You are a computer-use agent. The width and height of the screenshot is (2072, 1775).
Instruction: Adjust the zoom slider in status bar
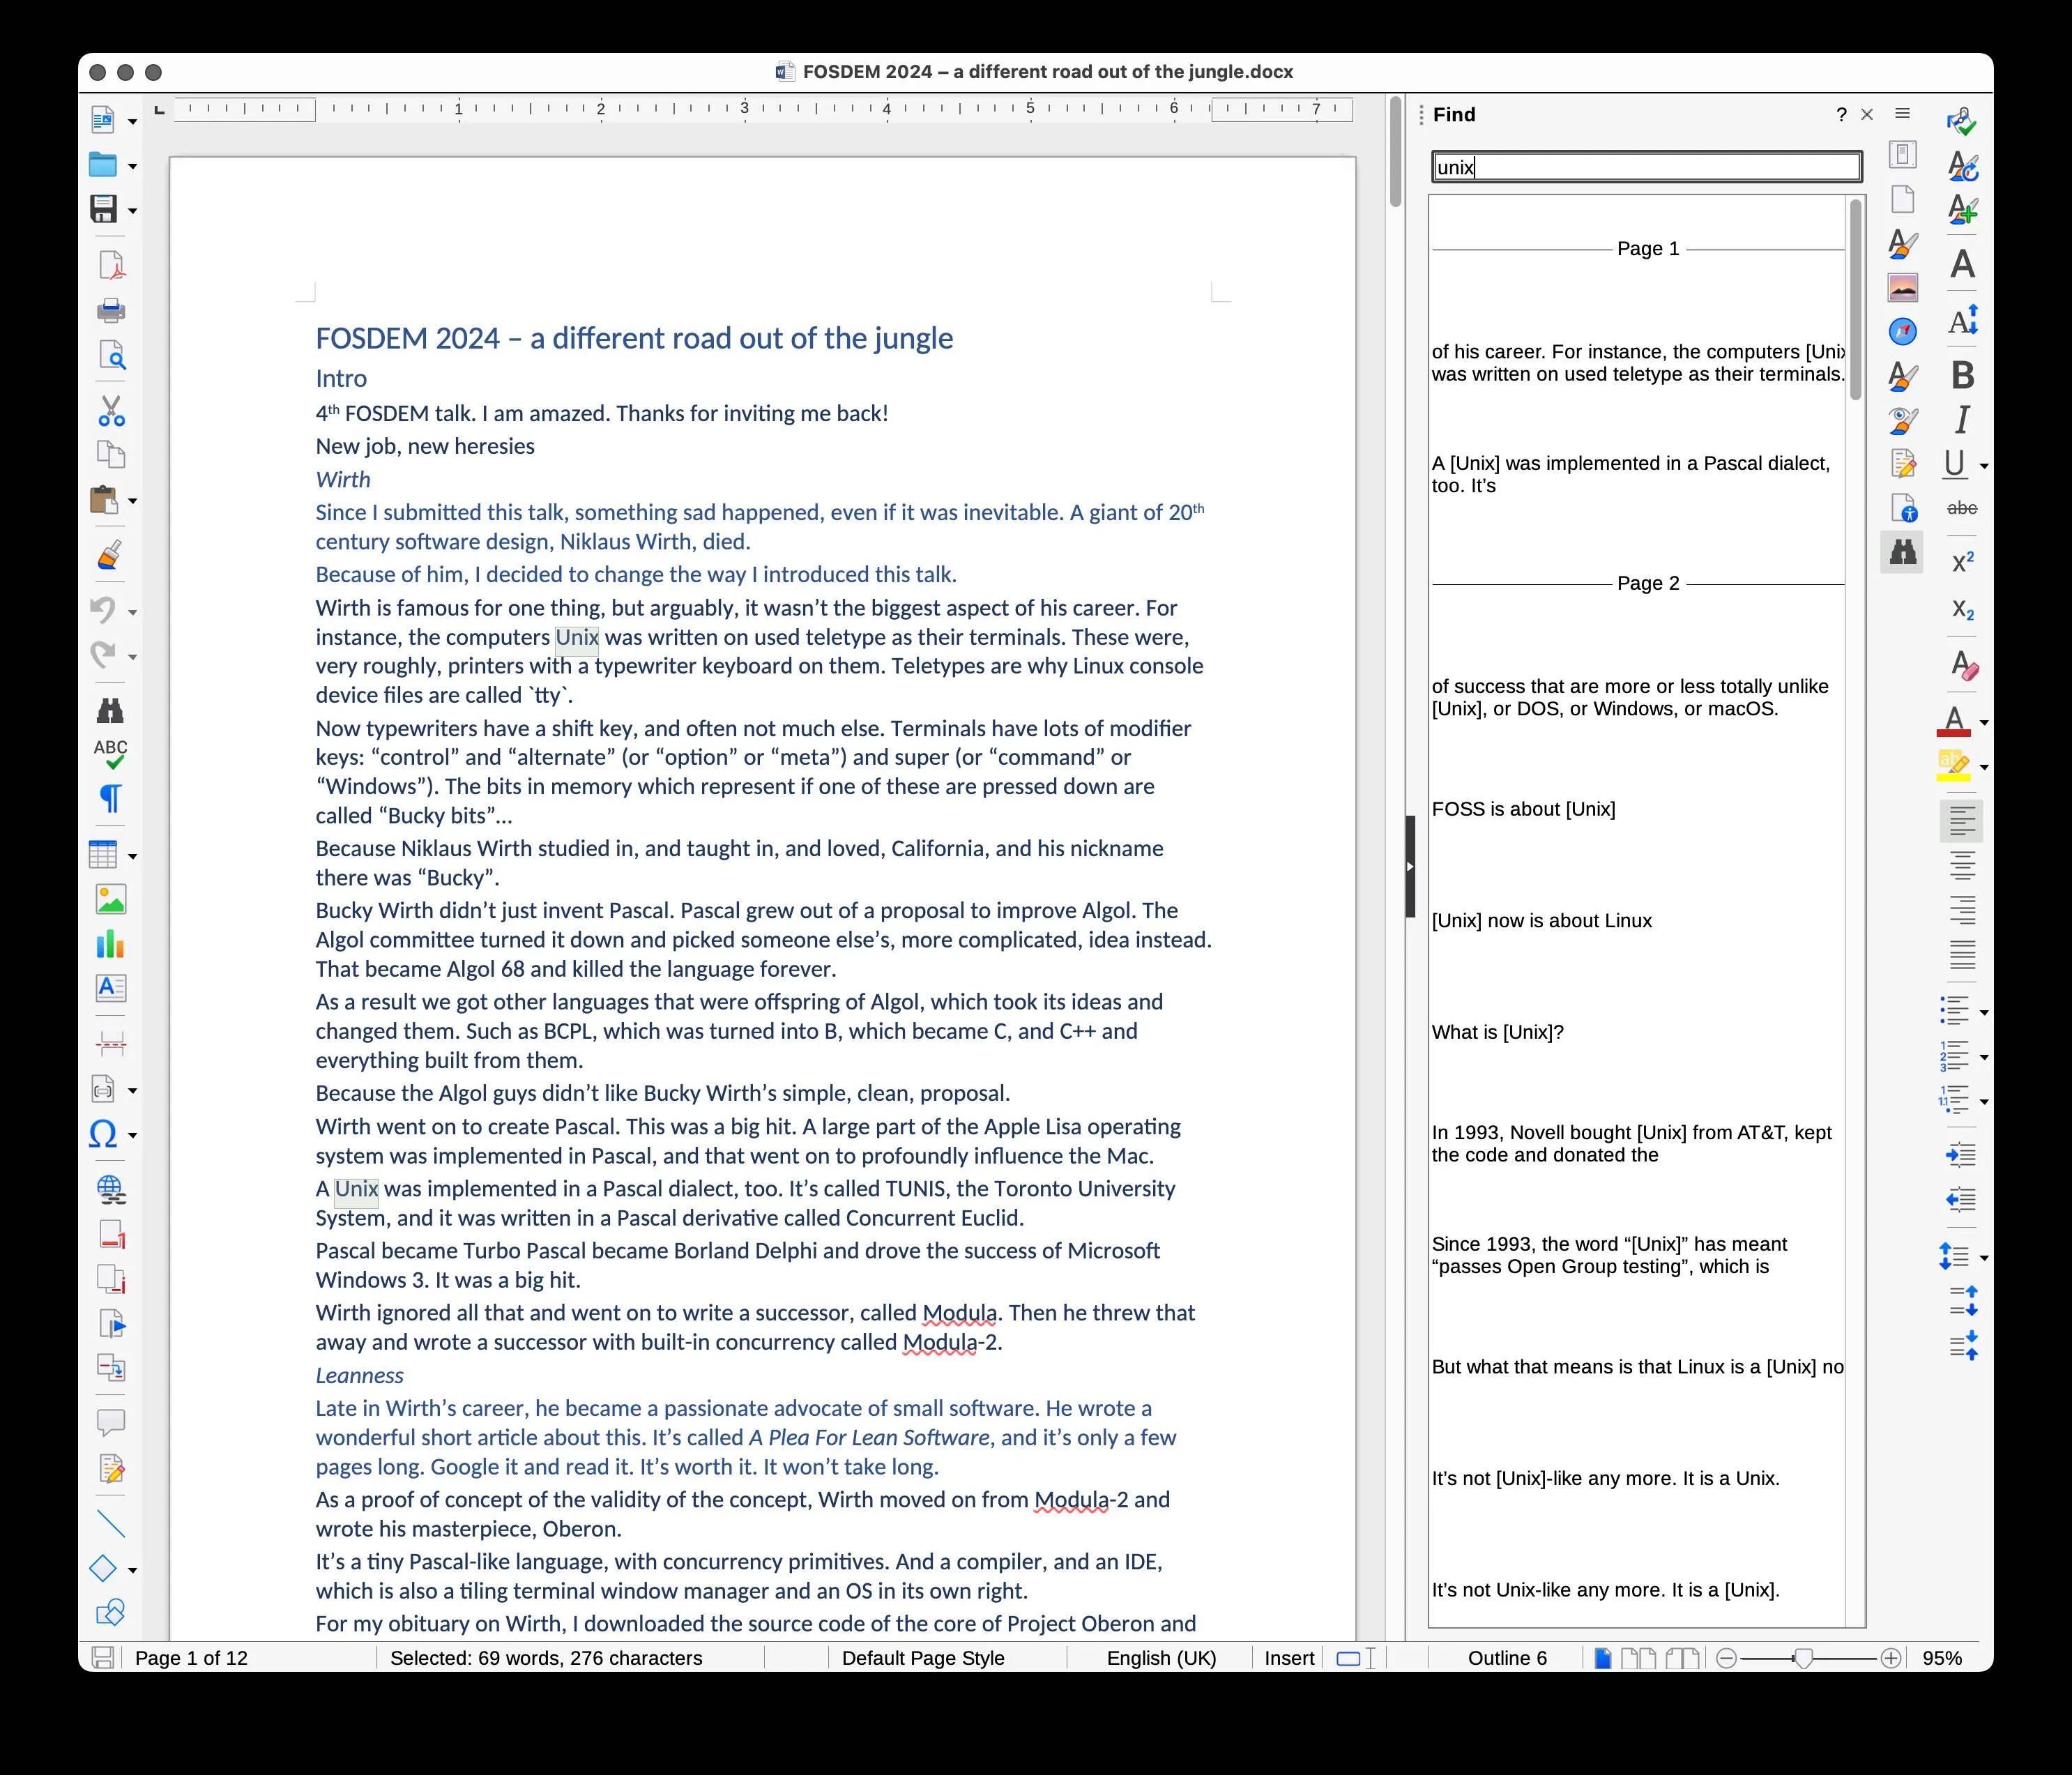click(1802, 1659)
